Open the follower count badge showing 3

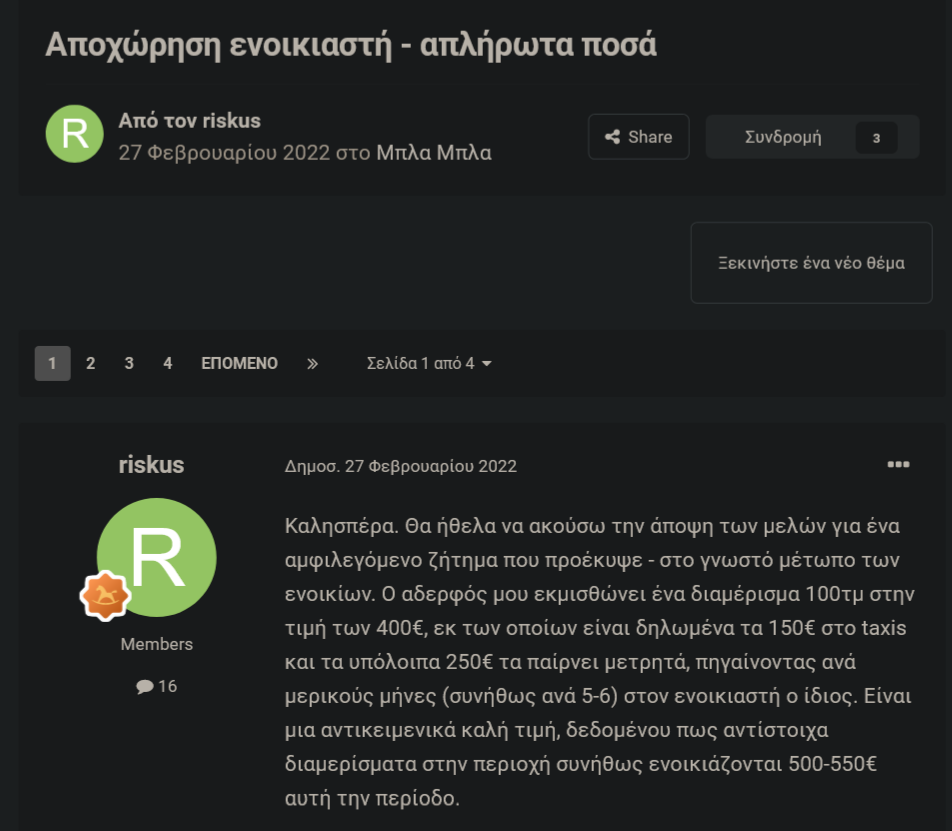[x=876, y=138]
